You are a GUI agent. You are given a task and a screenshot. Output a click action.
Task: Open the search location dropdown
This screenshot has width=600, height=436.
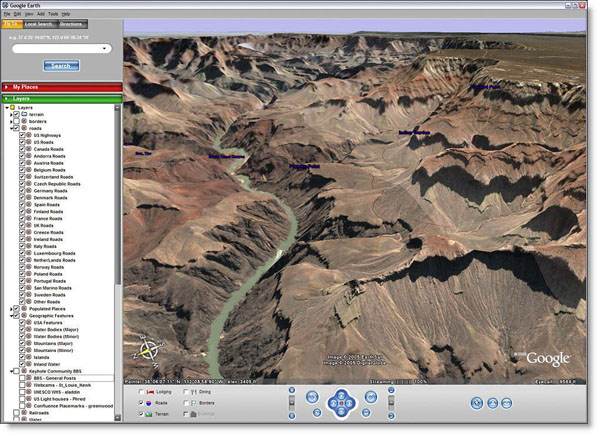[104, 48]
